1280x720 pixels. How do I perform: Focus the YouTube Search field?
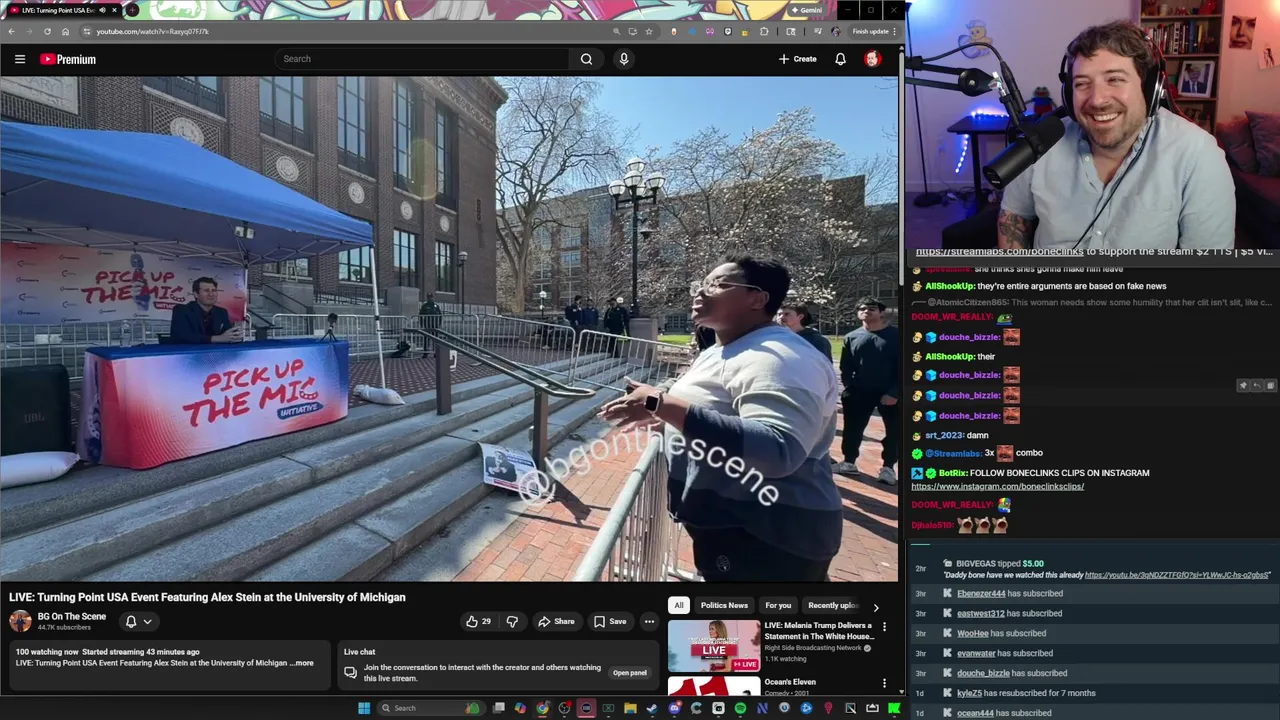pyautogui.click(x=423, y=59)
